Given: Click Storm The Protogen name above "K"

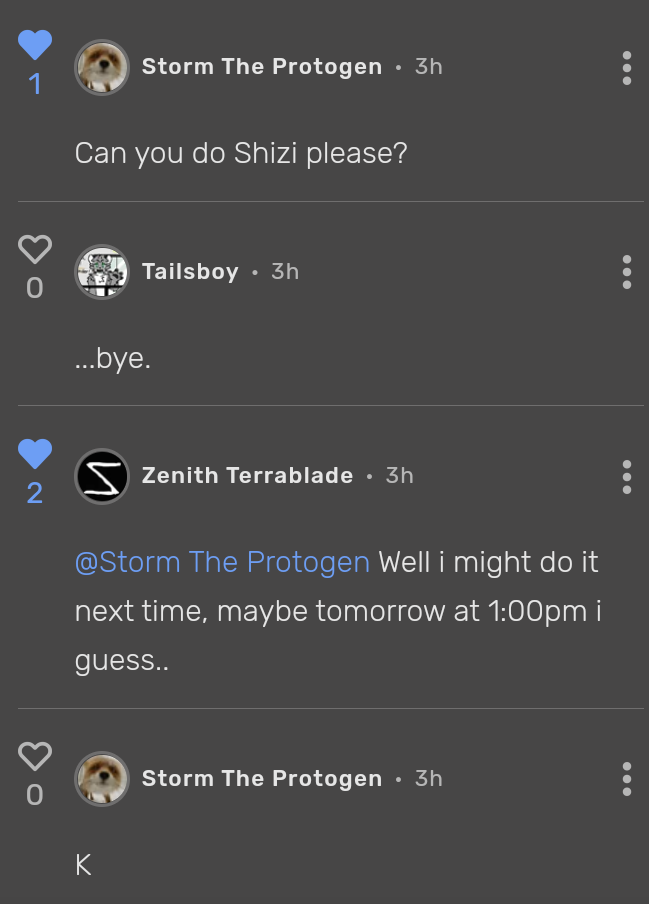Looking at the screenshot, I should click(261, 778).
